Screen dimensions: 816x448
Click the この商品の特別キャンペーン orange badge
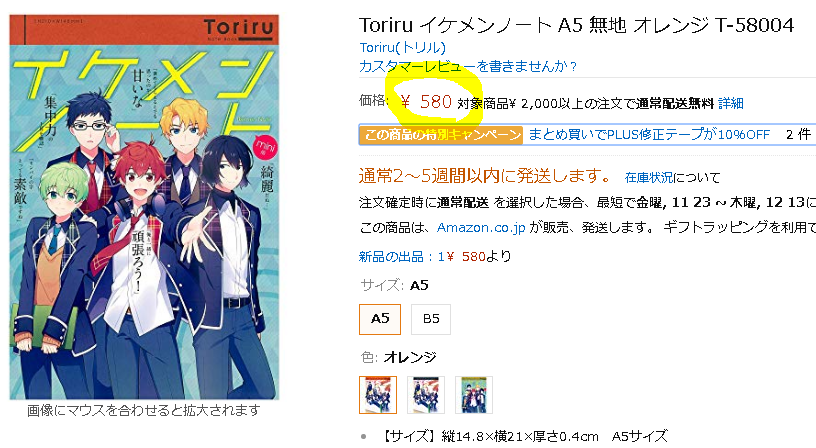[441, 135]
